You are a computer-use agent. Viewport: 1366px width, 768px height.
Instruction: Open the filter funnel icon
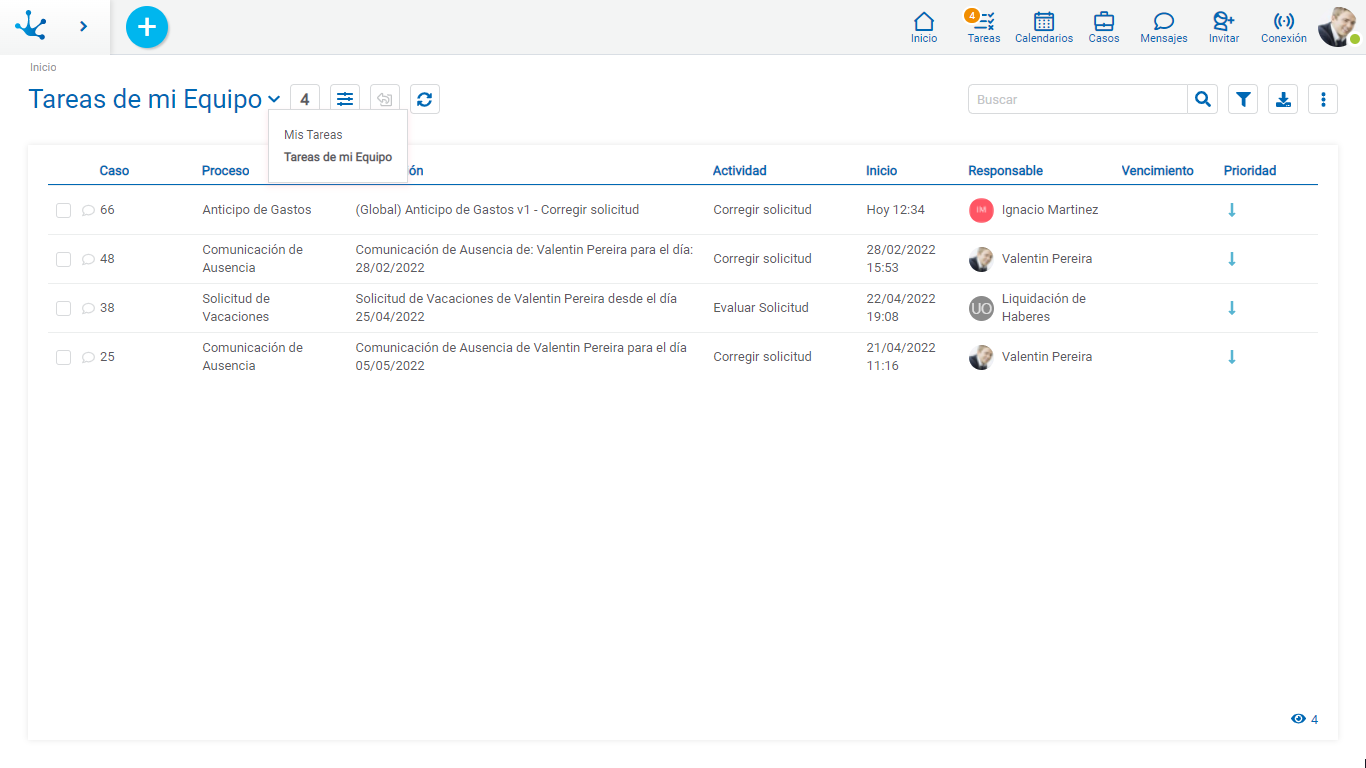tap(1243, 99)
